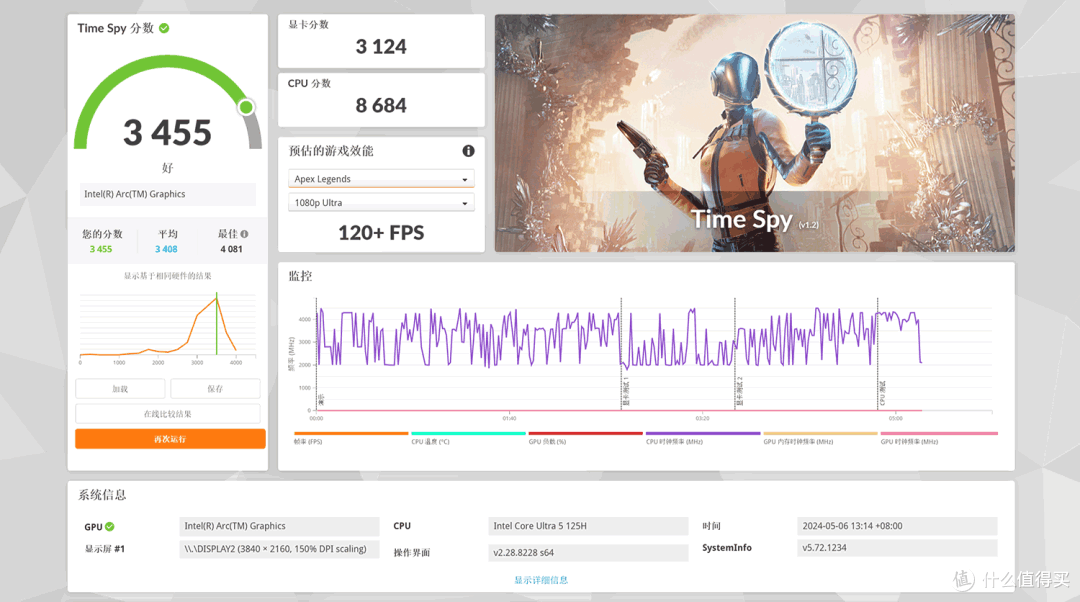This screenshot has width=1080, height=602.
Task: Click the green verified checkmark beside Time Spy 分数
Action: click(164, 28)
